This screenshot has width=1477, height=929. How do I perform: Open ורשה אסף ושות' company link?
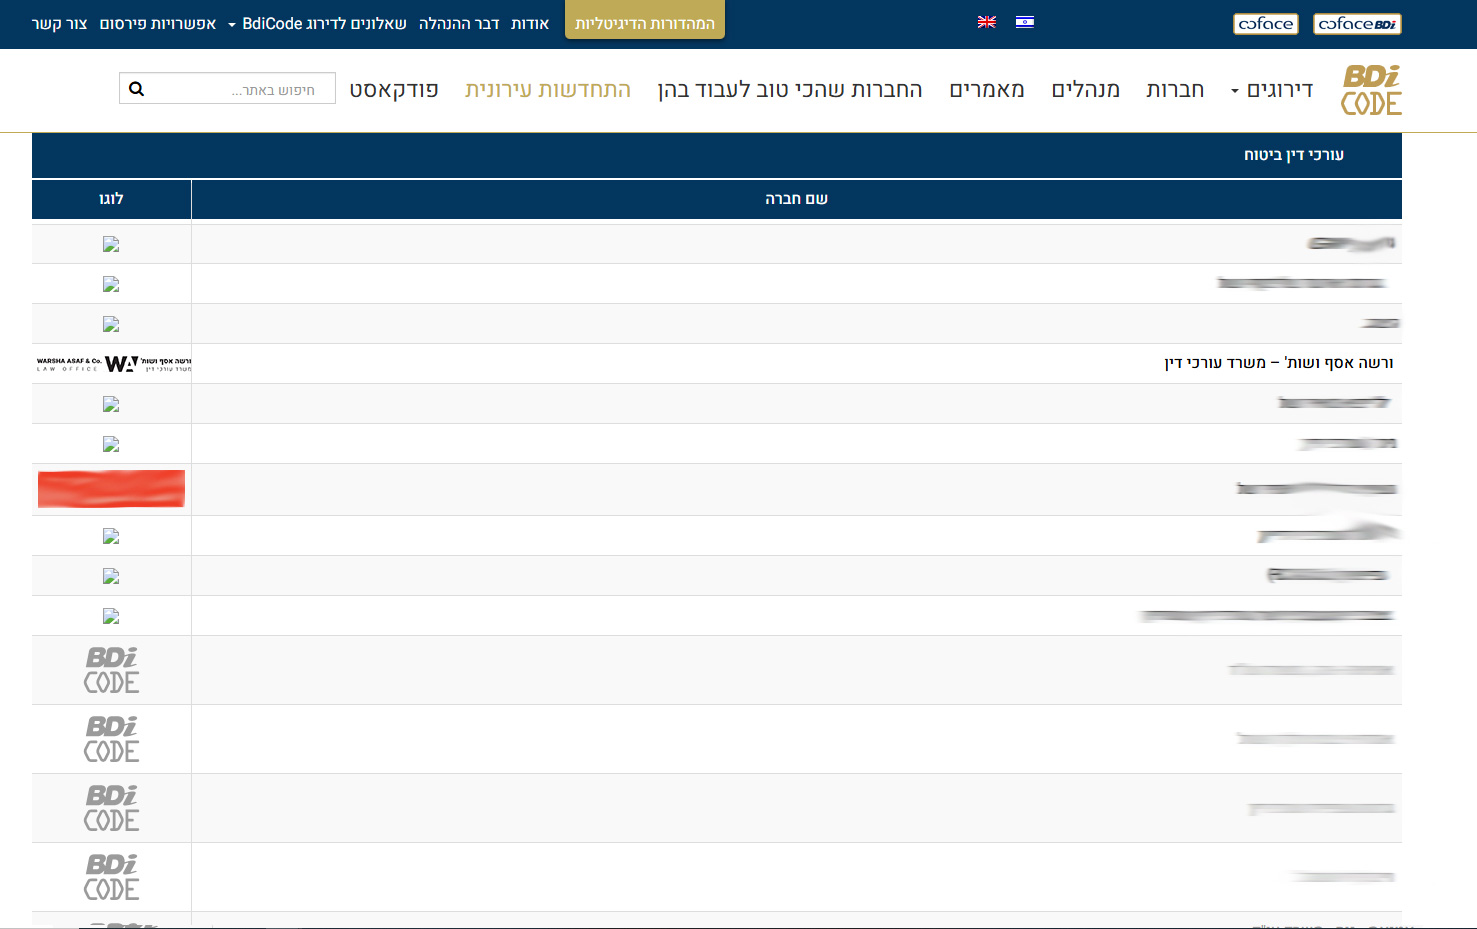tap(1278, 363)
